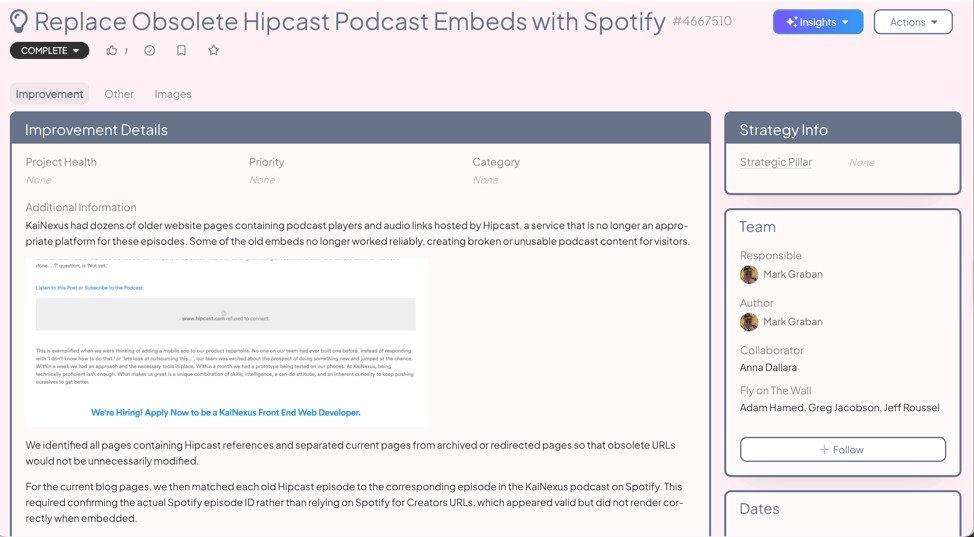Click Fly on The Wall member names
Viewport: 974px width, 537px height.
840,408
